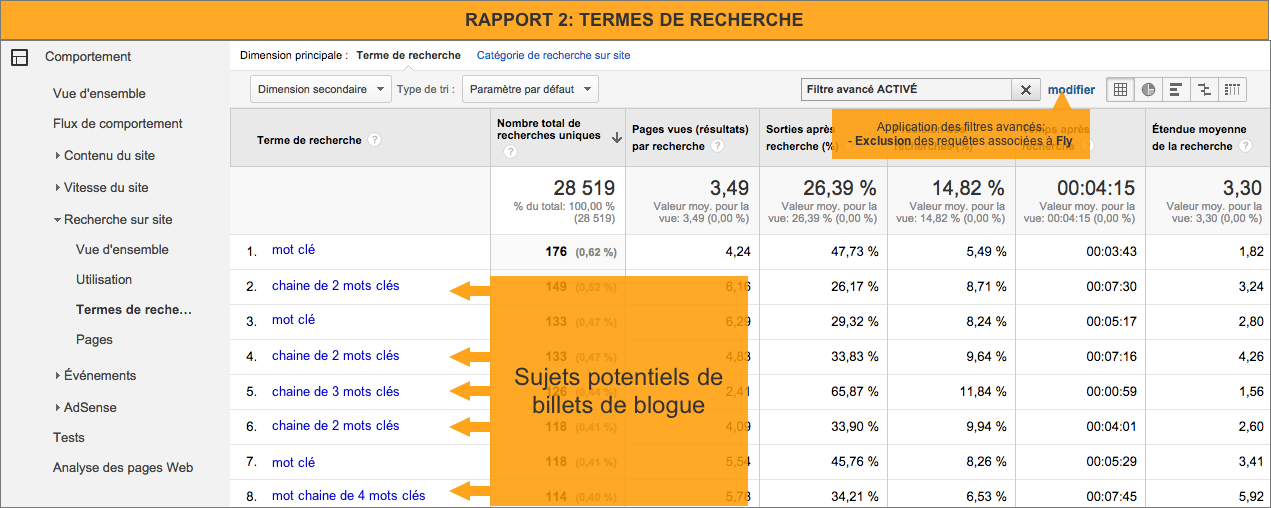
Task: Click summary value 14,82 %
Action: (x=968, y=188)
